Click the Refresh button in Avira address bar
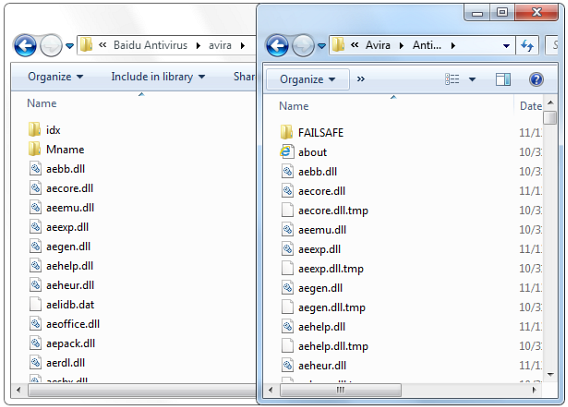 click(527, 45)
